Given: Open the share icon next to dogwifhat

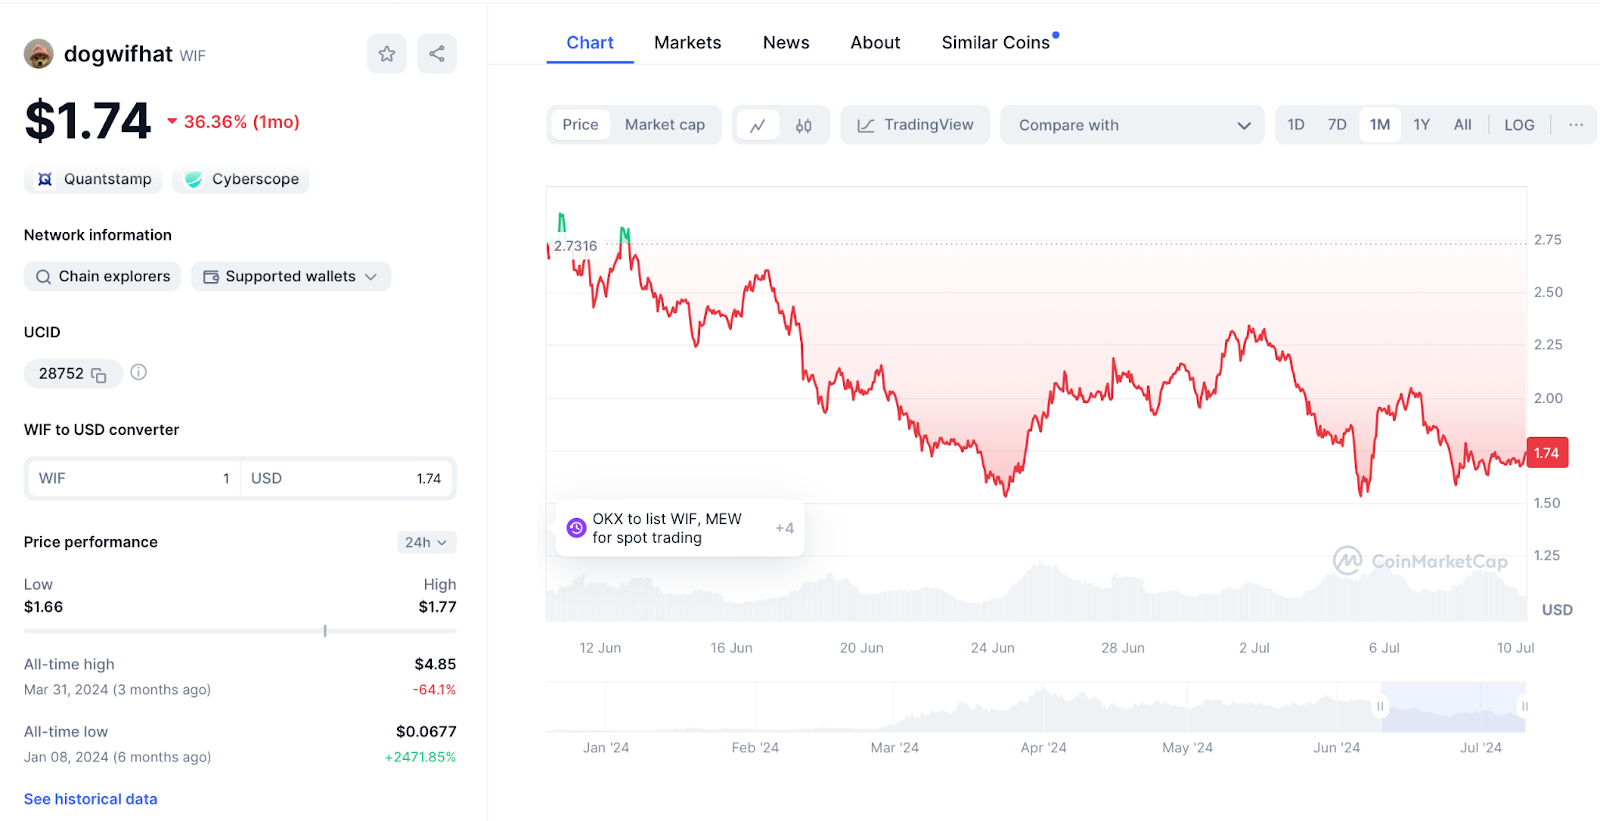Looking at the screenshot, I should 437,54.
